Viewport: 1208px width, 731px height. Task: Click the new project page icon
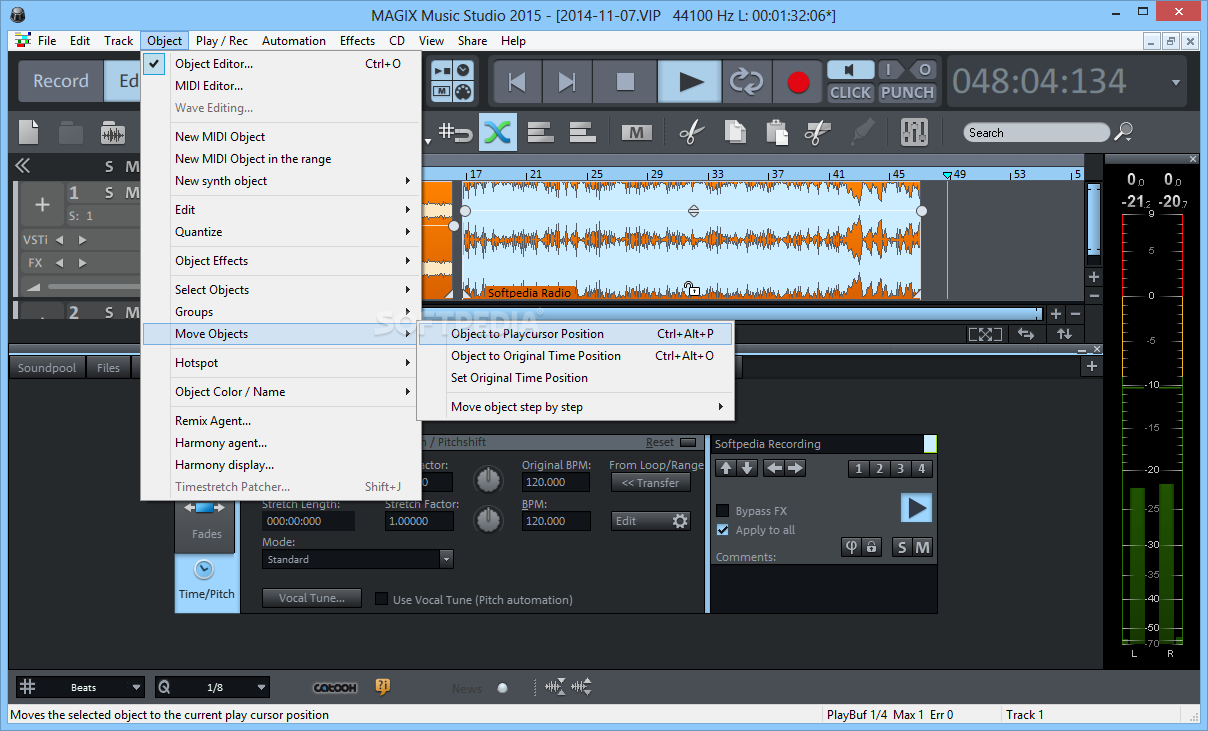click(29, 132)
